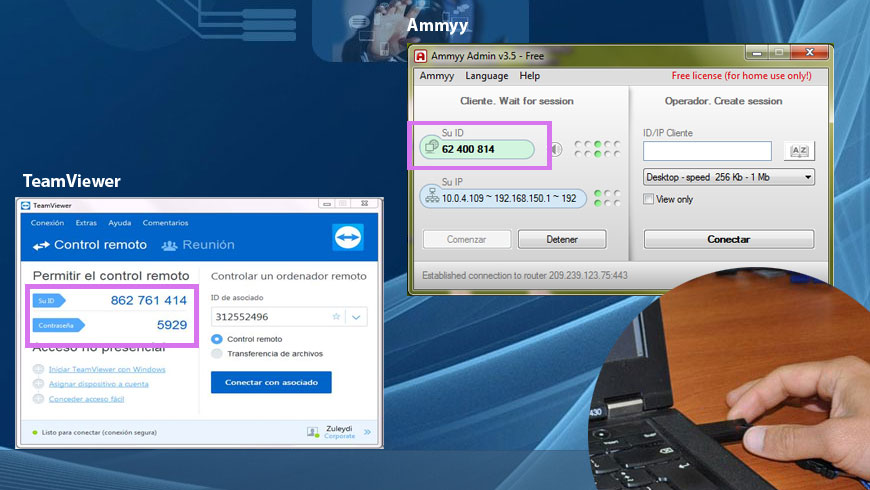870x490 pixels.
Task: Click the globe icon beside Asignar dispositivo a cuenta
Action: [x=38, y=383]
